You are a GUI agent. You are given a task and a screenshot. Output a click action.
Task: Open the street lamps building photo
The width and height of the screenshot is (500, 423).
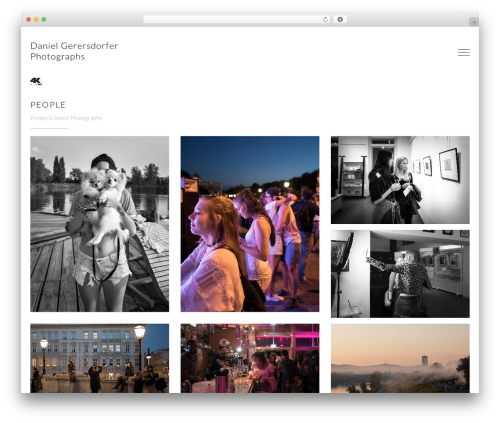[x=100, y=358]
